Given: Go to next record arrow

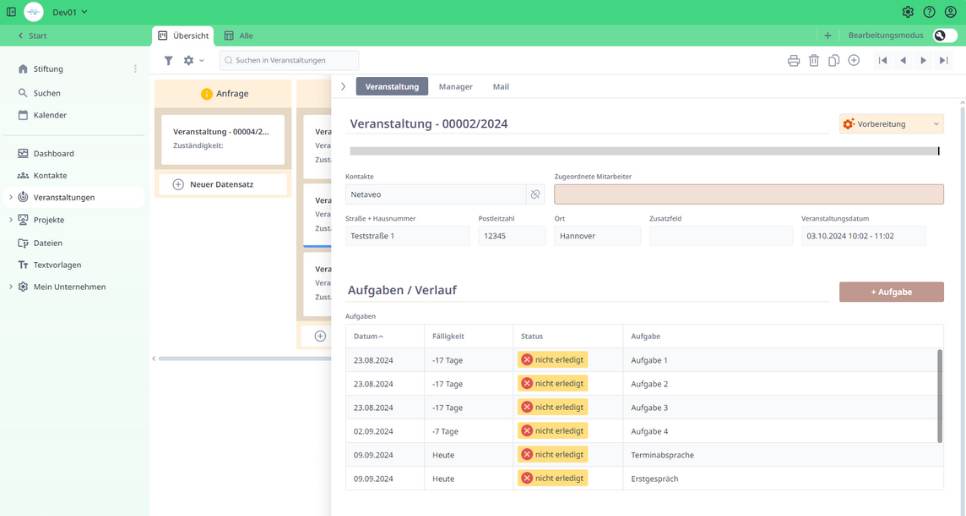Looking at the screenshot, I should [x=923, y=61].
